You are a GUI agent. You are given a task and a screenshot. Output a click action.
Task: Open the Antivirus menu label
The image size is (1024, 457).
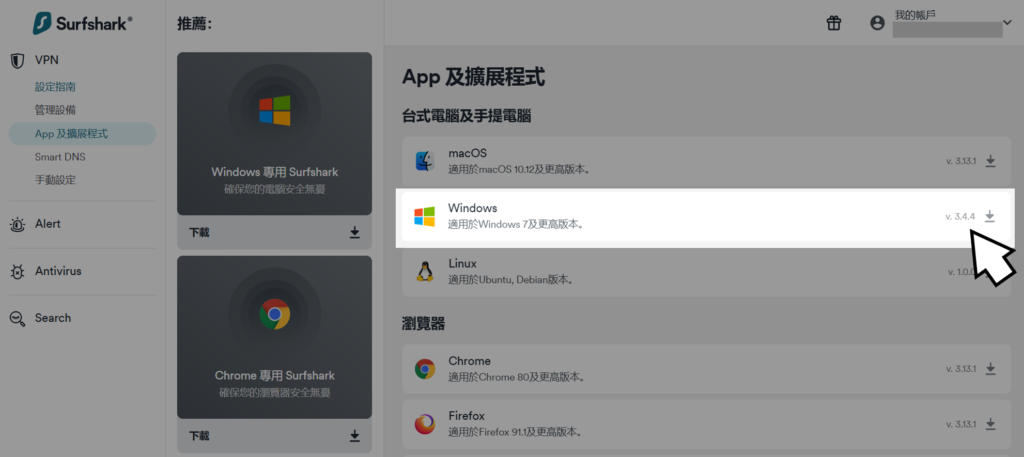pyautogui.click(x=58, y=271)
